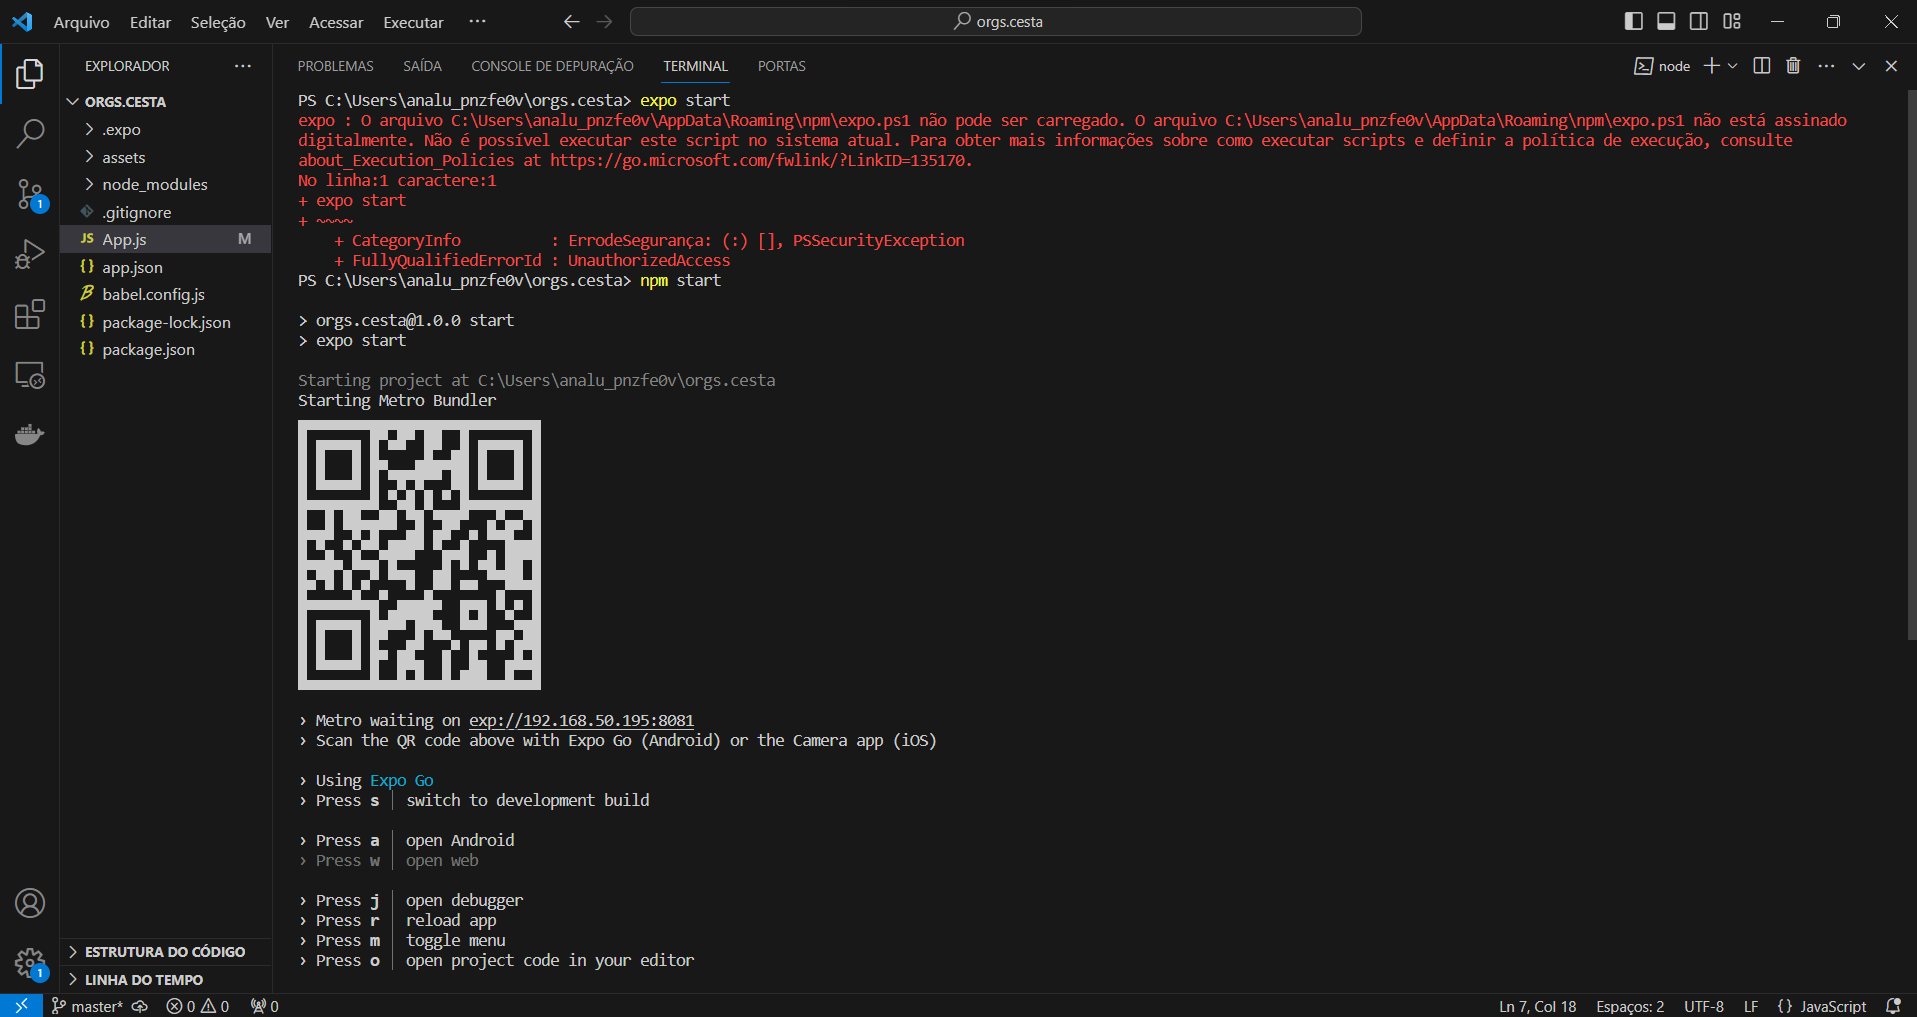Image resolution: width=1917 pixels, height=1017 pixels.
Task: Open the Arquivo menu
Action: pos(81,22)
